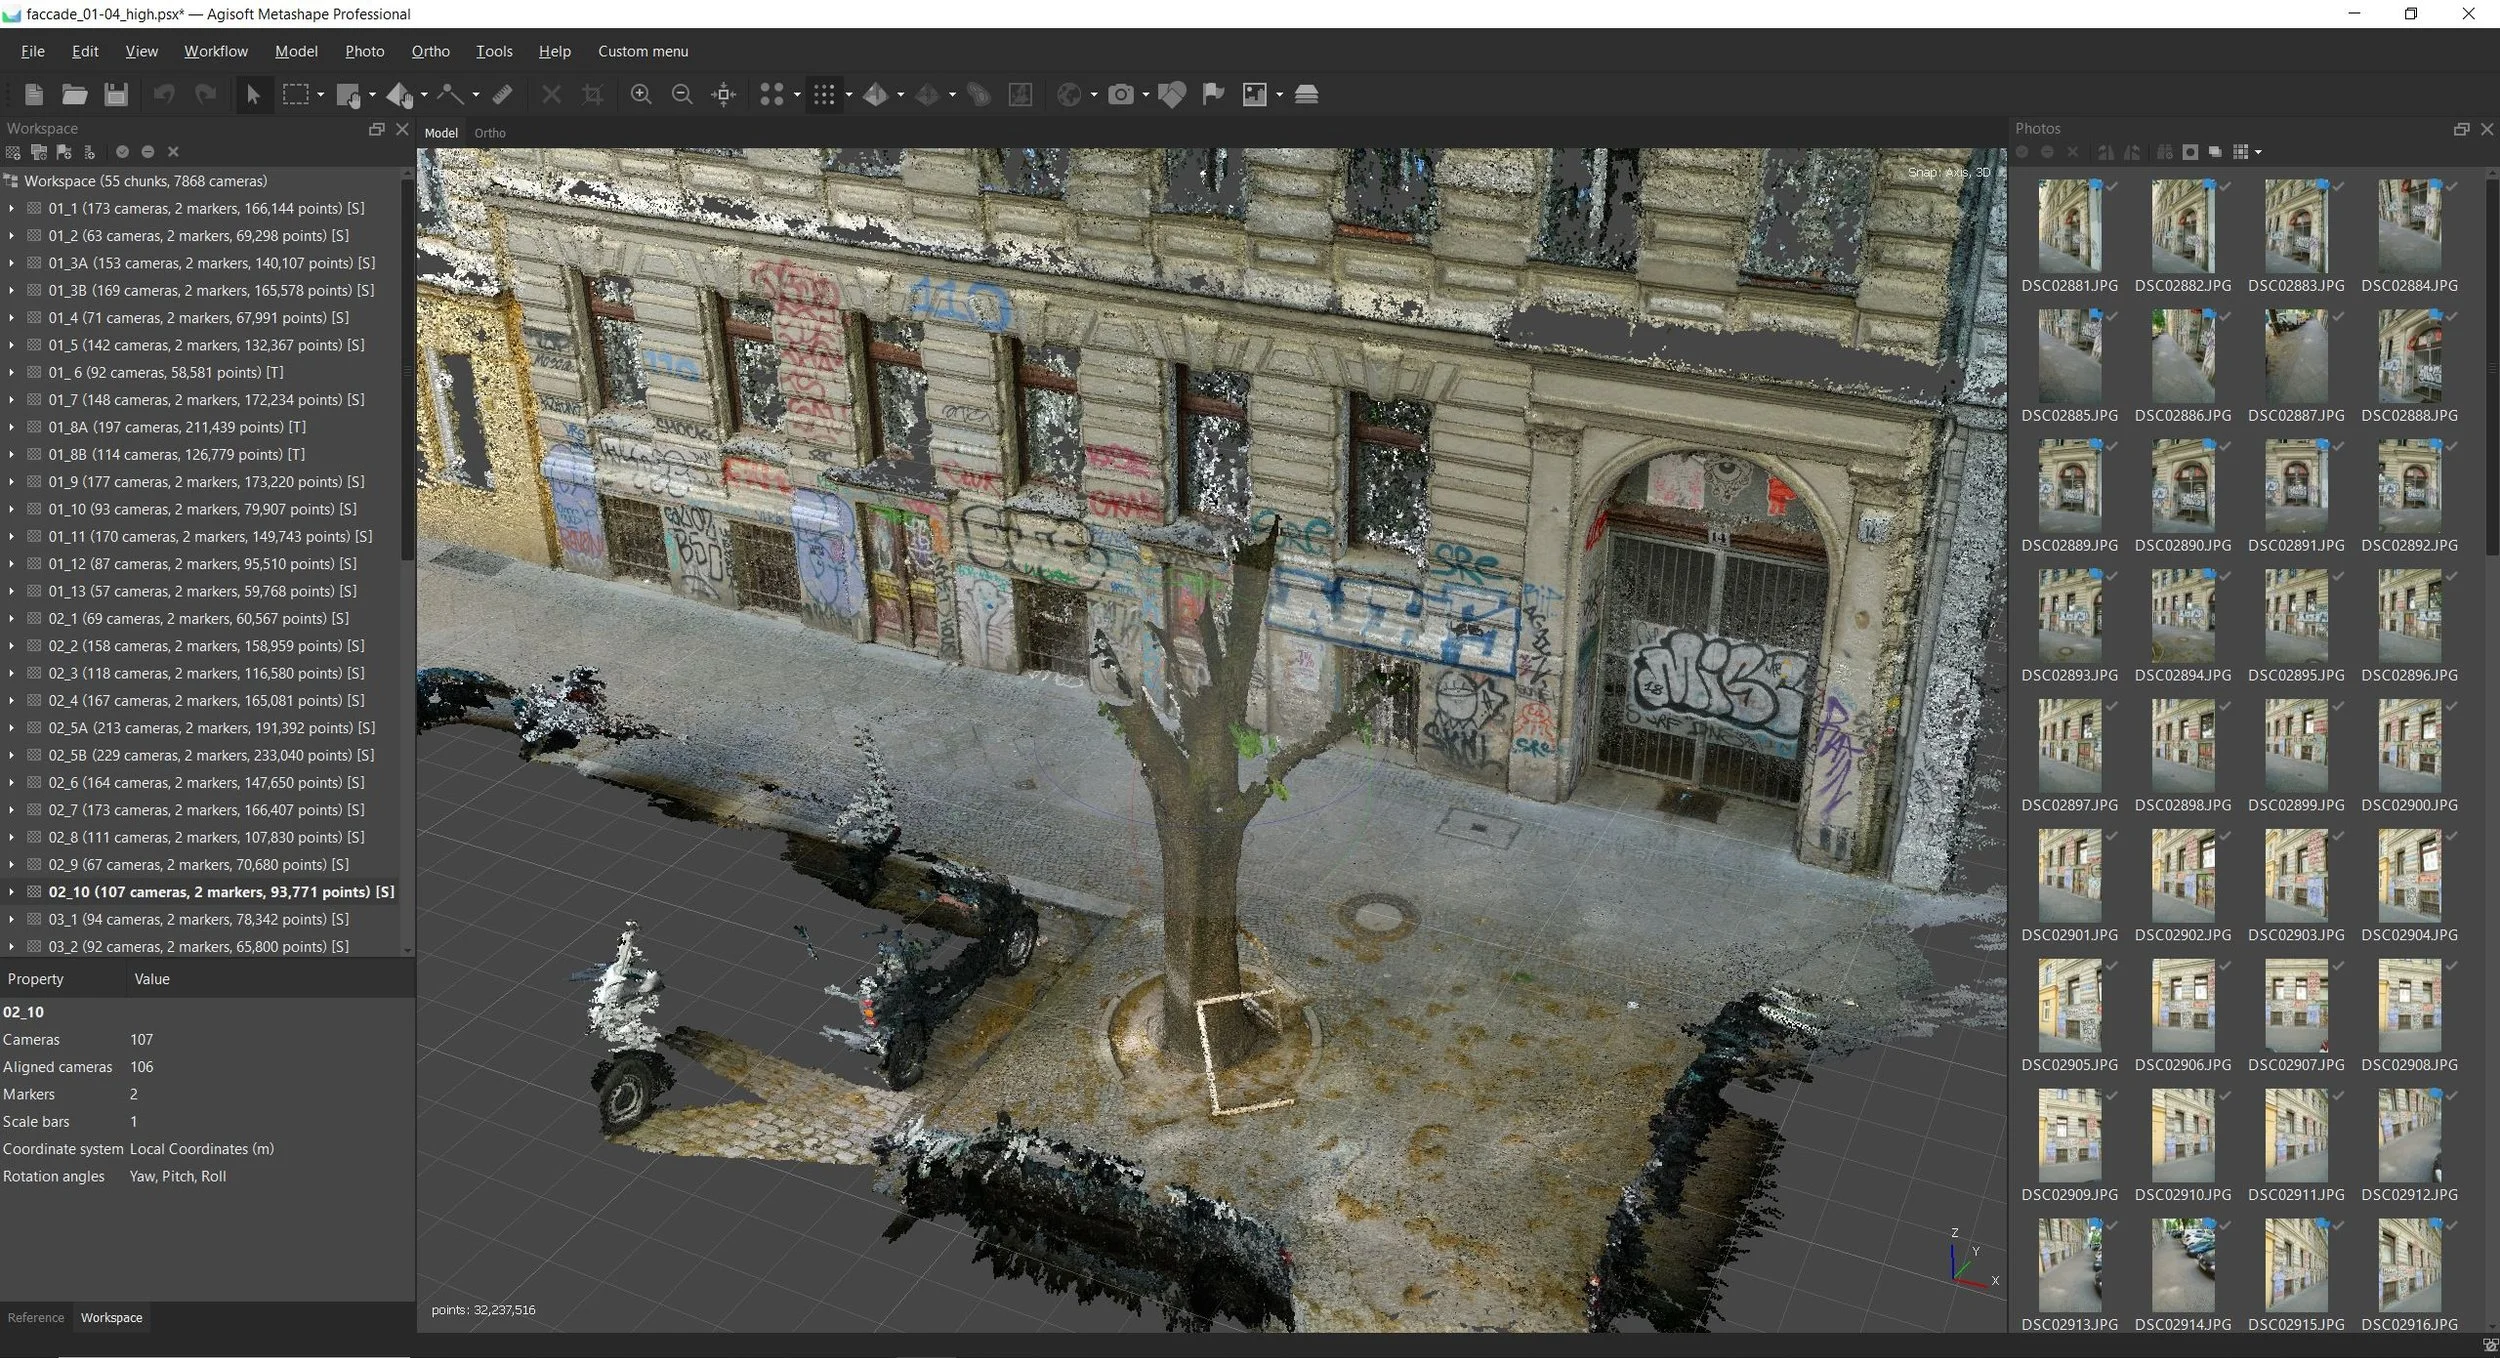Open the Capture View camera icon
This screenshot has height=1358, width=2500.
pyautogui.click(x=1121, y=94)
